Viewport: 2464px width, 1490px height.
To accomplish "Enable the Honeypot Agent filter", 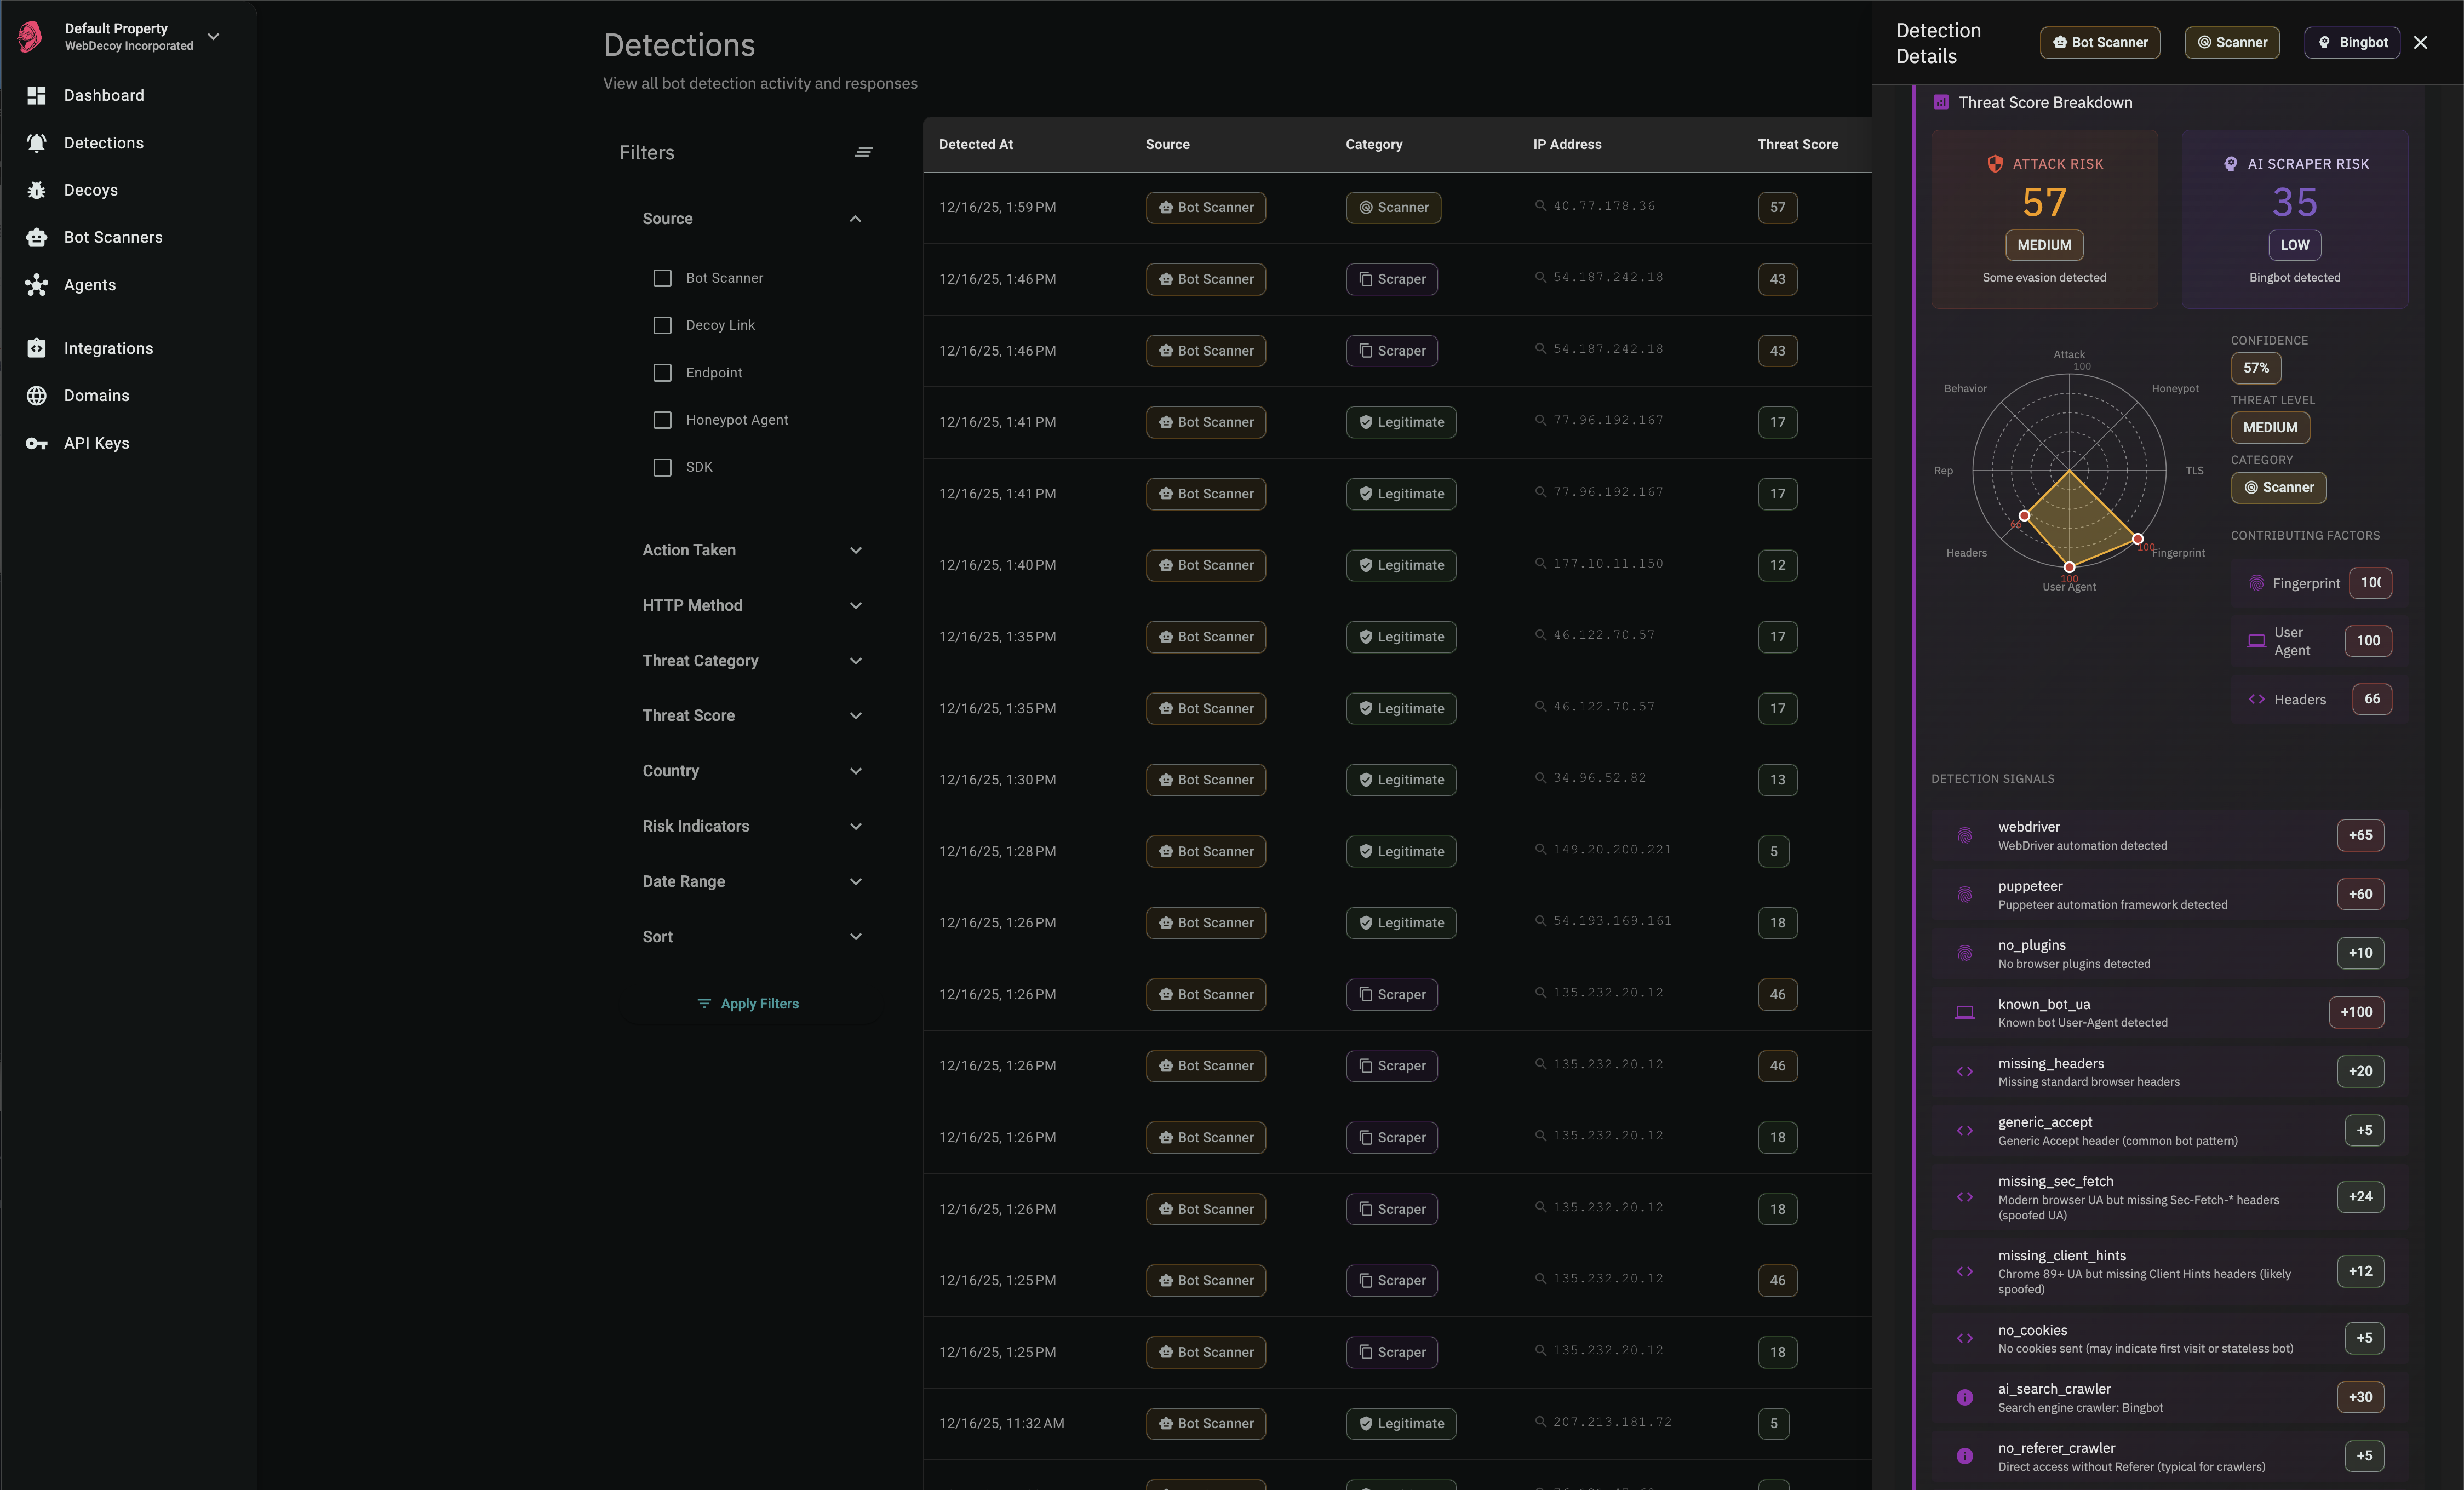I will (662, 420).
